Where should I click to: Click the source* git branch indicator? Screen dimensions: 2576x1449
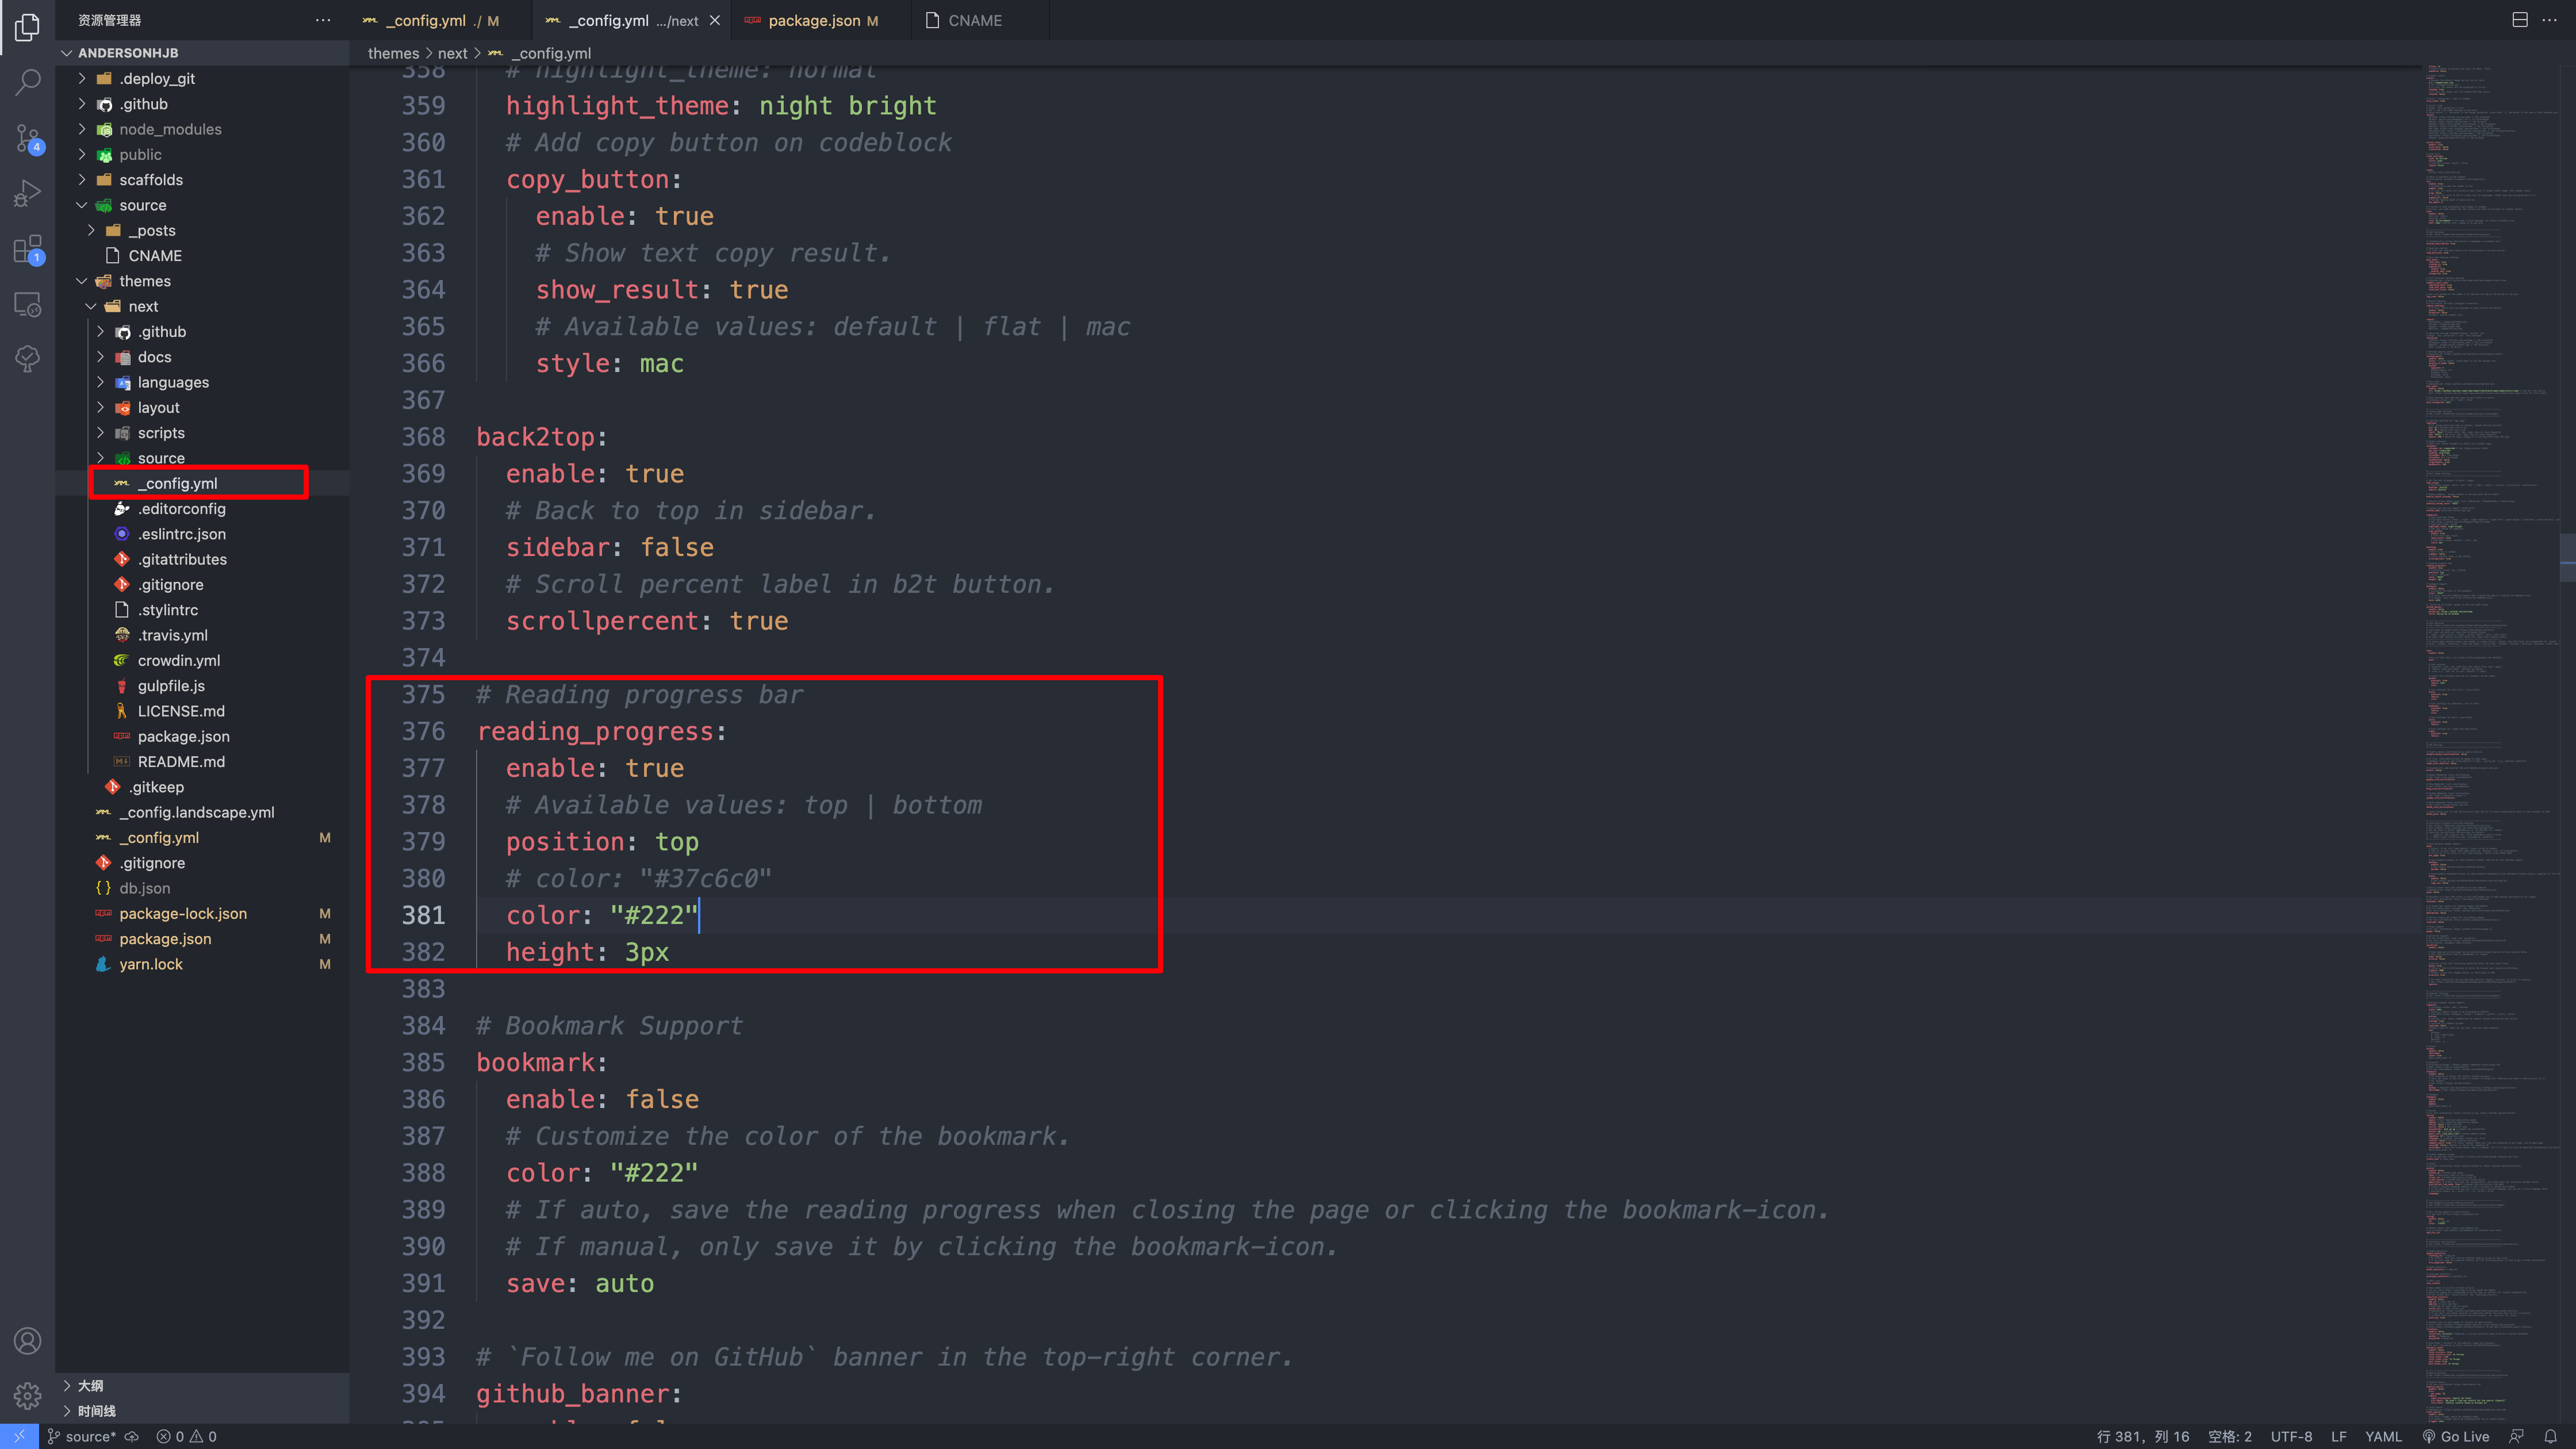[82, 1436]
